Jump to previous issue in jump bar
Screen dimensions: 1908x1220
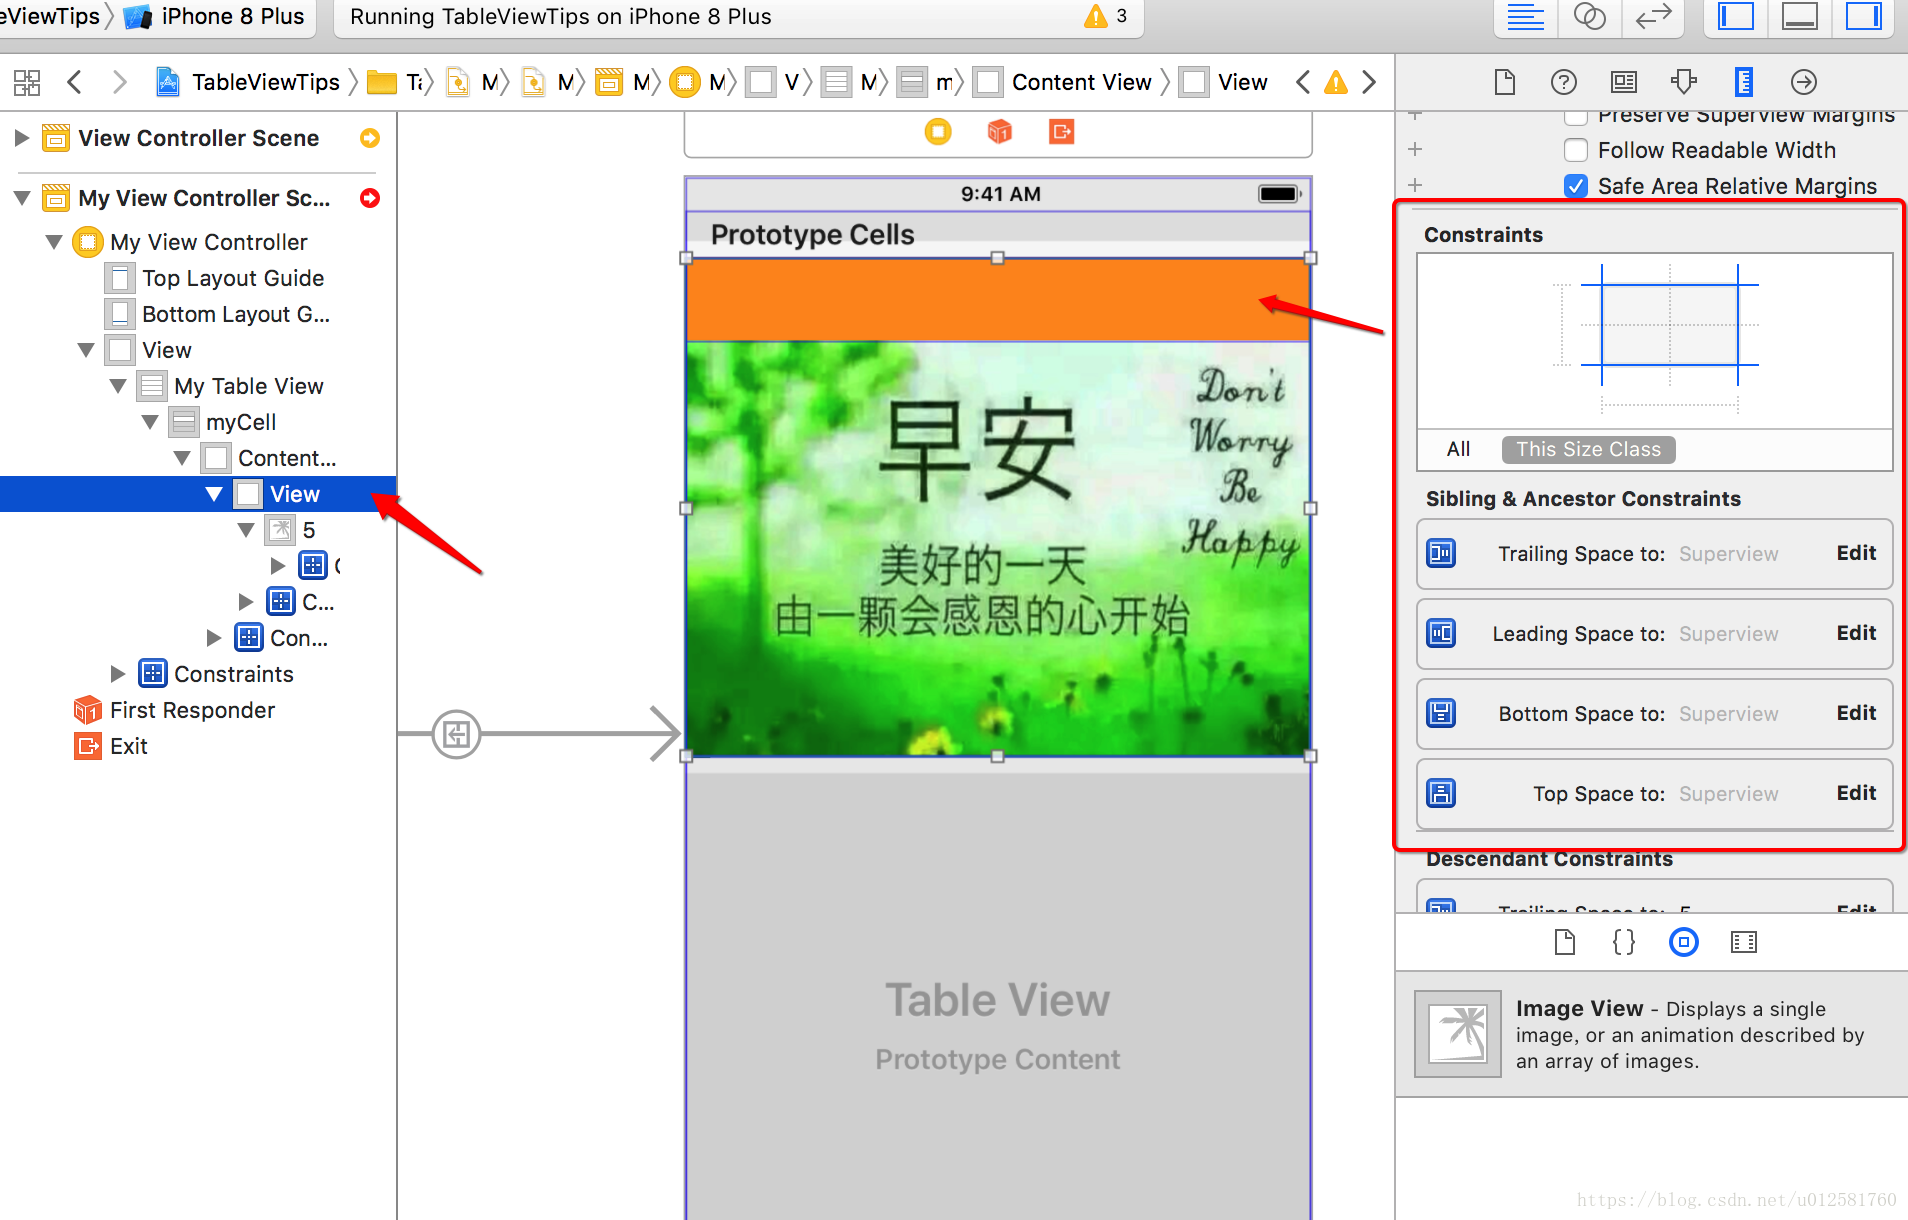pos(1302,82)
